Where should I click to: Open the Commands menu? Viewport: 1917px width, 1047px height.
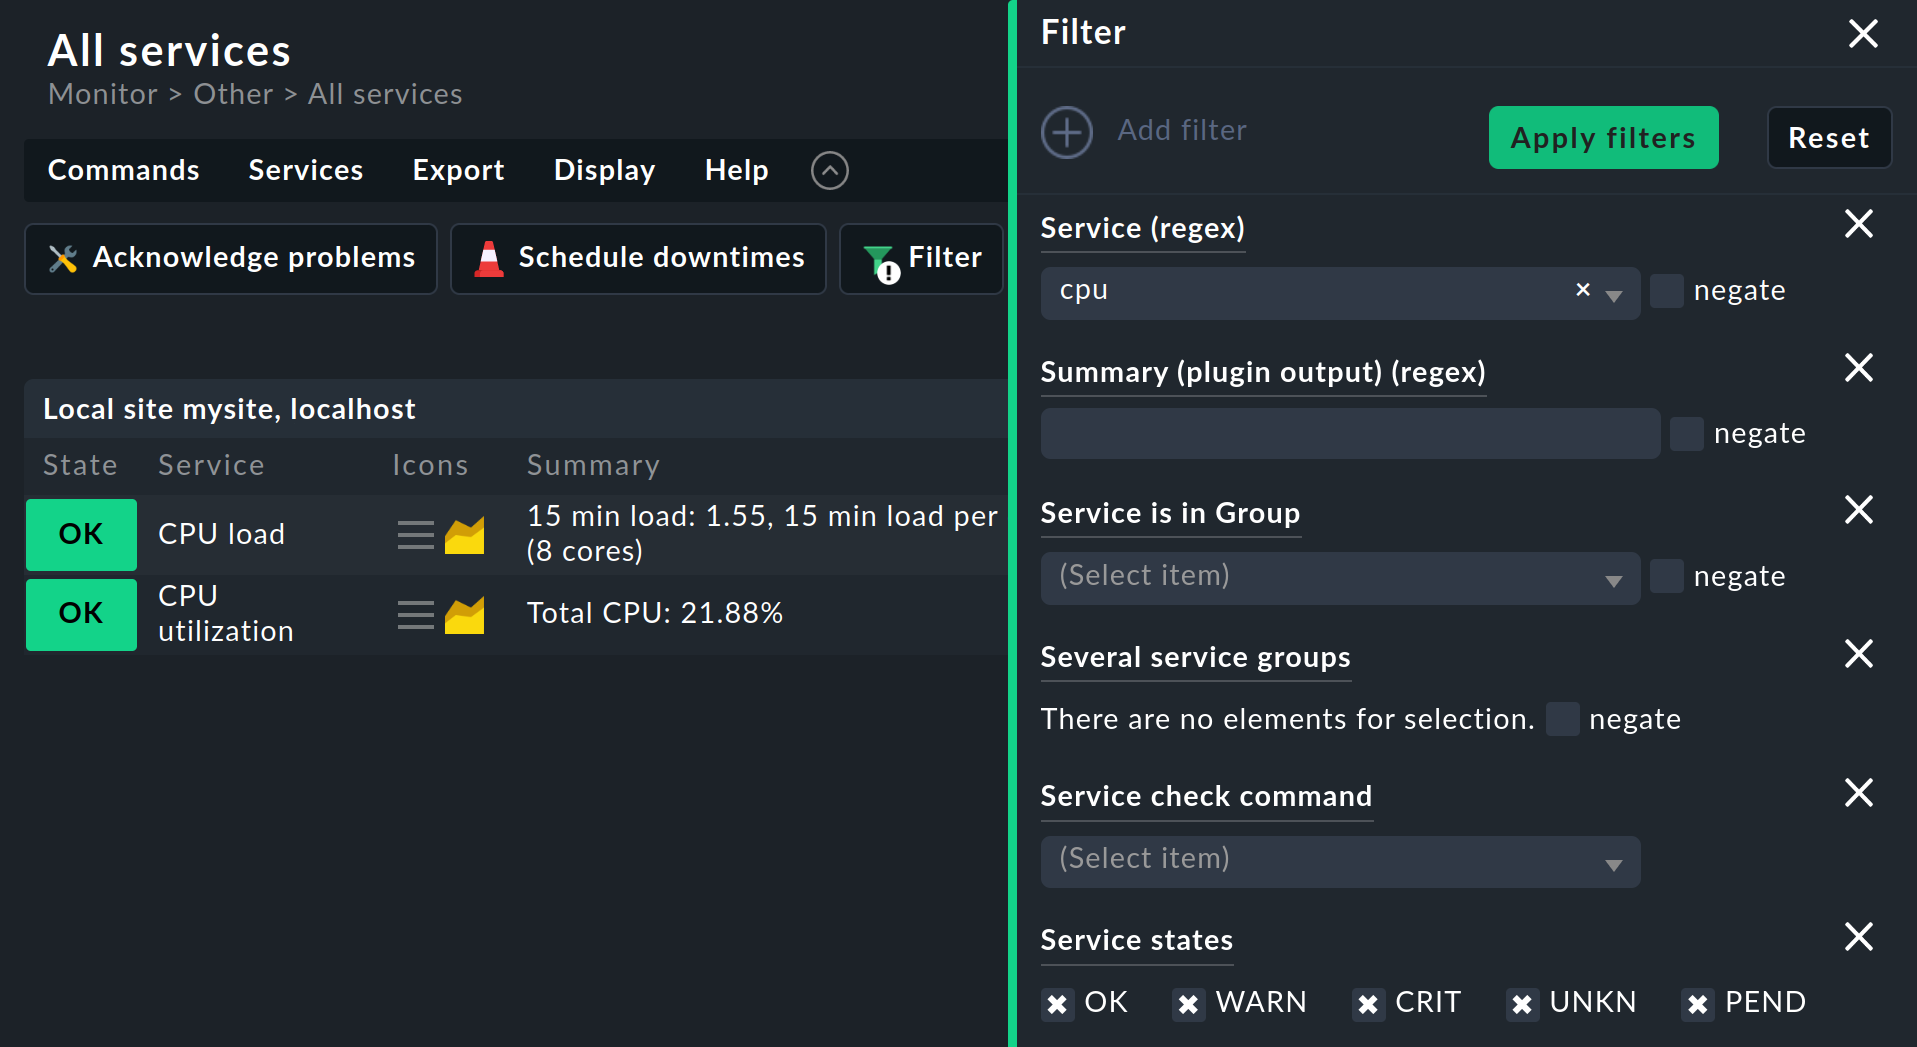pyautogui.click(x=124, y=171)
